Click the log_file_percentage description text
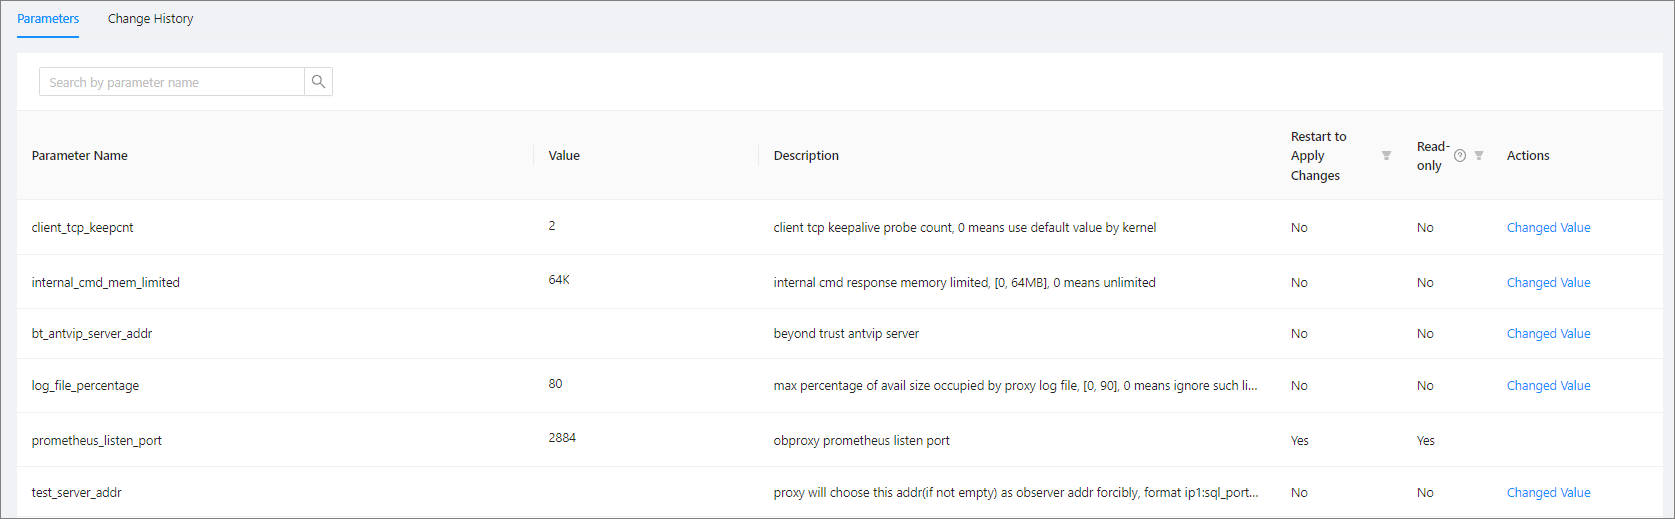 (x=1015, y=386)
